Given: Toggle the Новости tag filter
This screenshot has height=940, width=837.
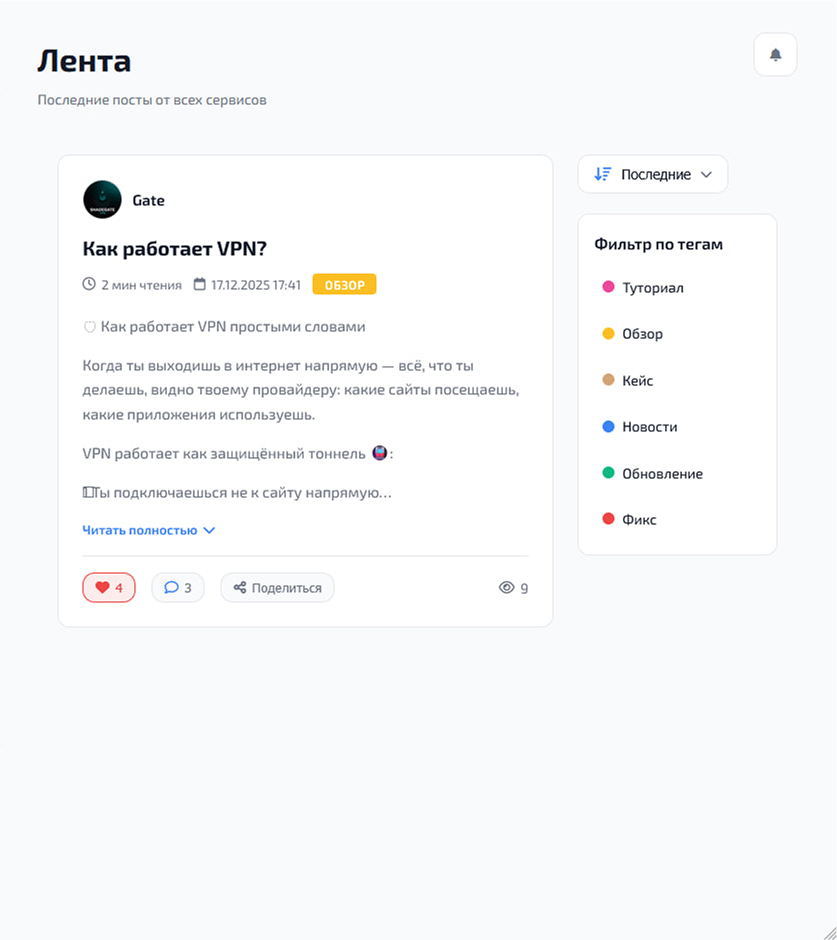Looking at the screenshot, I should click(x=650, y=426).
